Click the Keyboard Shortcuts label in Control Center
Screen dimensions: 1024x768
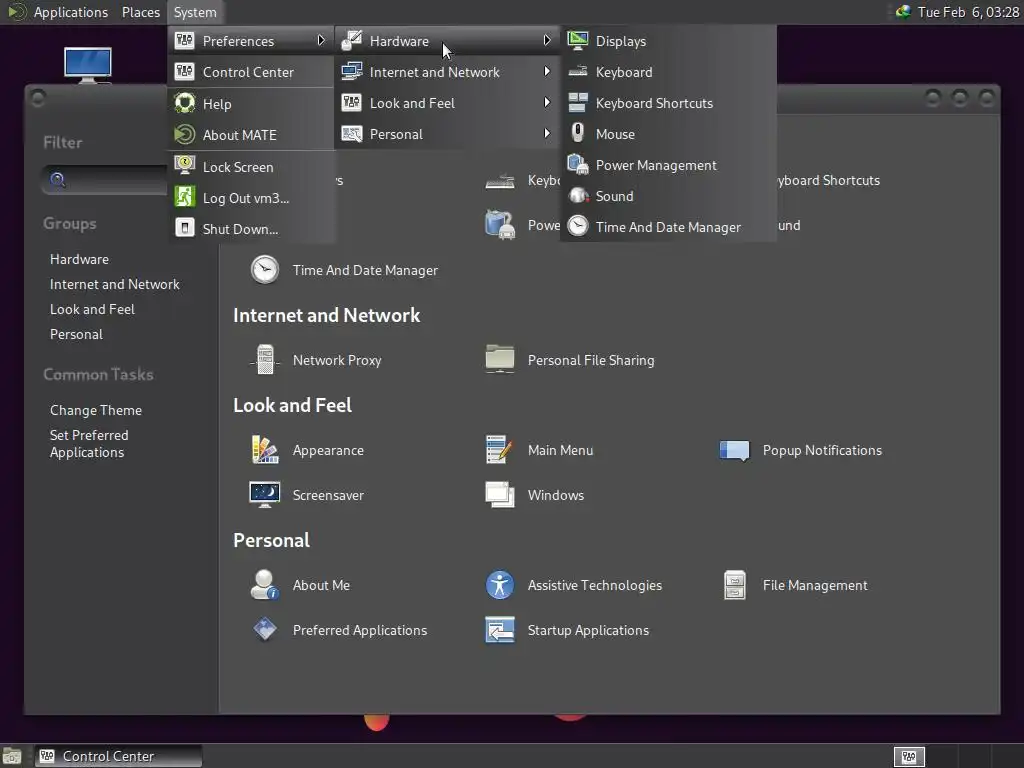coord(828,180)
